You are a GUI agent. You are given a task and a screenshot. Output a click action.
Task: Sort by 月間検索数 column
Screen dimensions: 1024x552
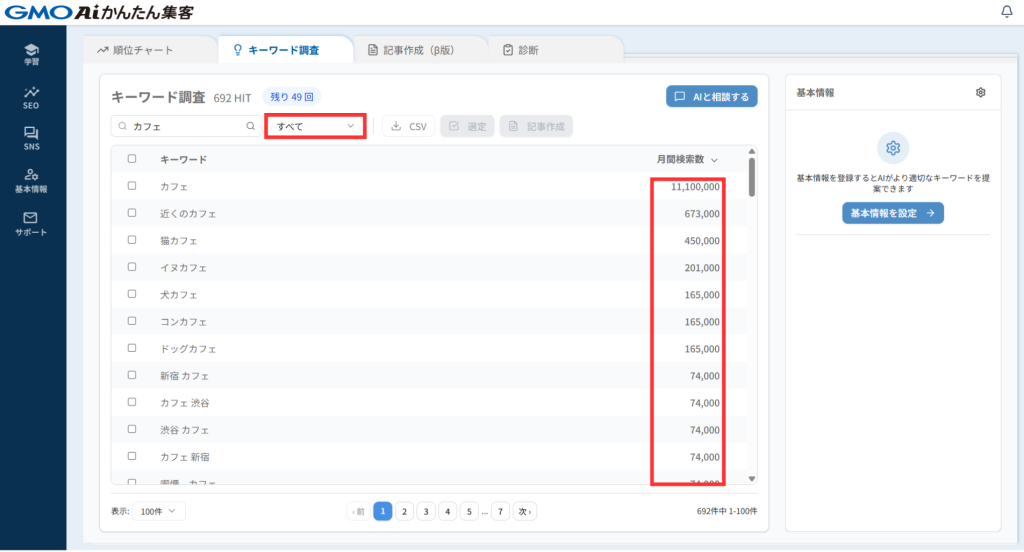pyautogui.click(x=687, y=159)
